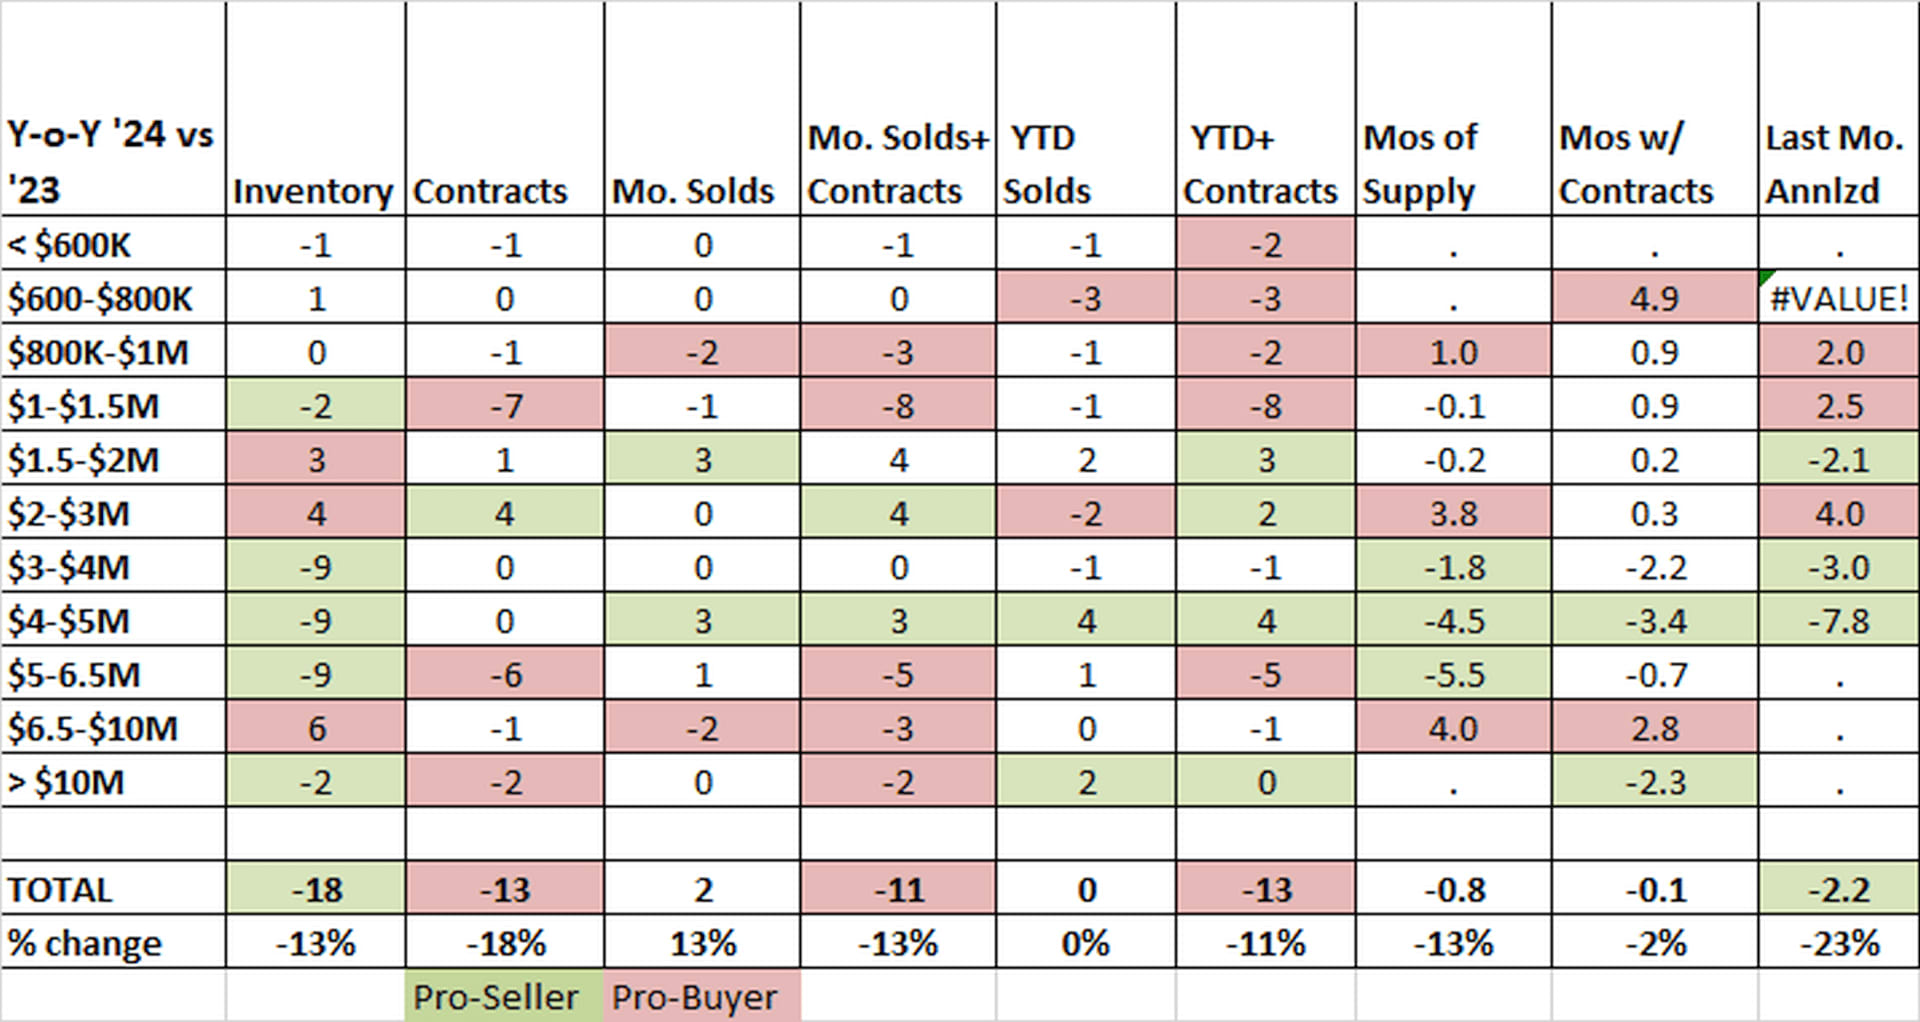Select the 4.9 cell in Mos w/ Contracts

(1654, 298)
